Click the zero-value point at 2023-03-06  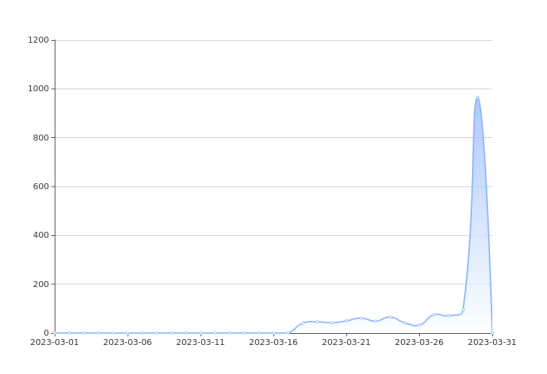[128, 333]
